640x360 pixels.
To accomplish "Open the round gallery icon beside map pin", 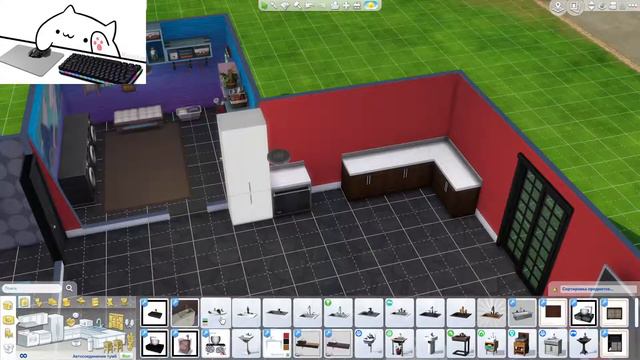I will (575, 7).
